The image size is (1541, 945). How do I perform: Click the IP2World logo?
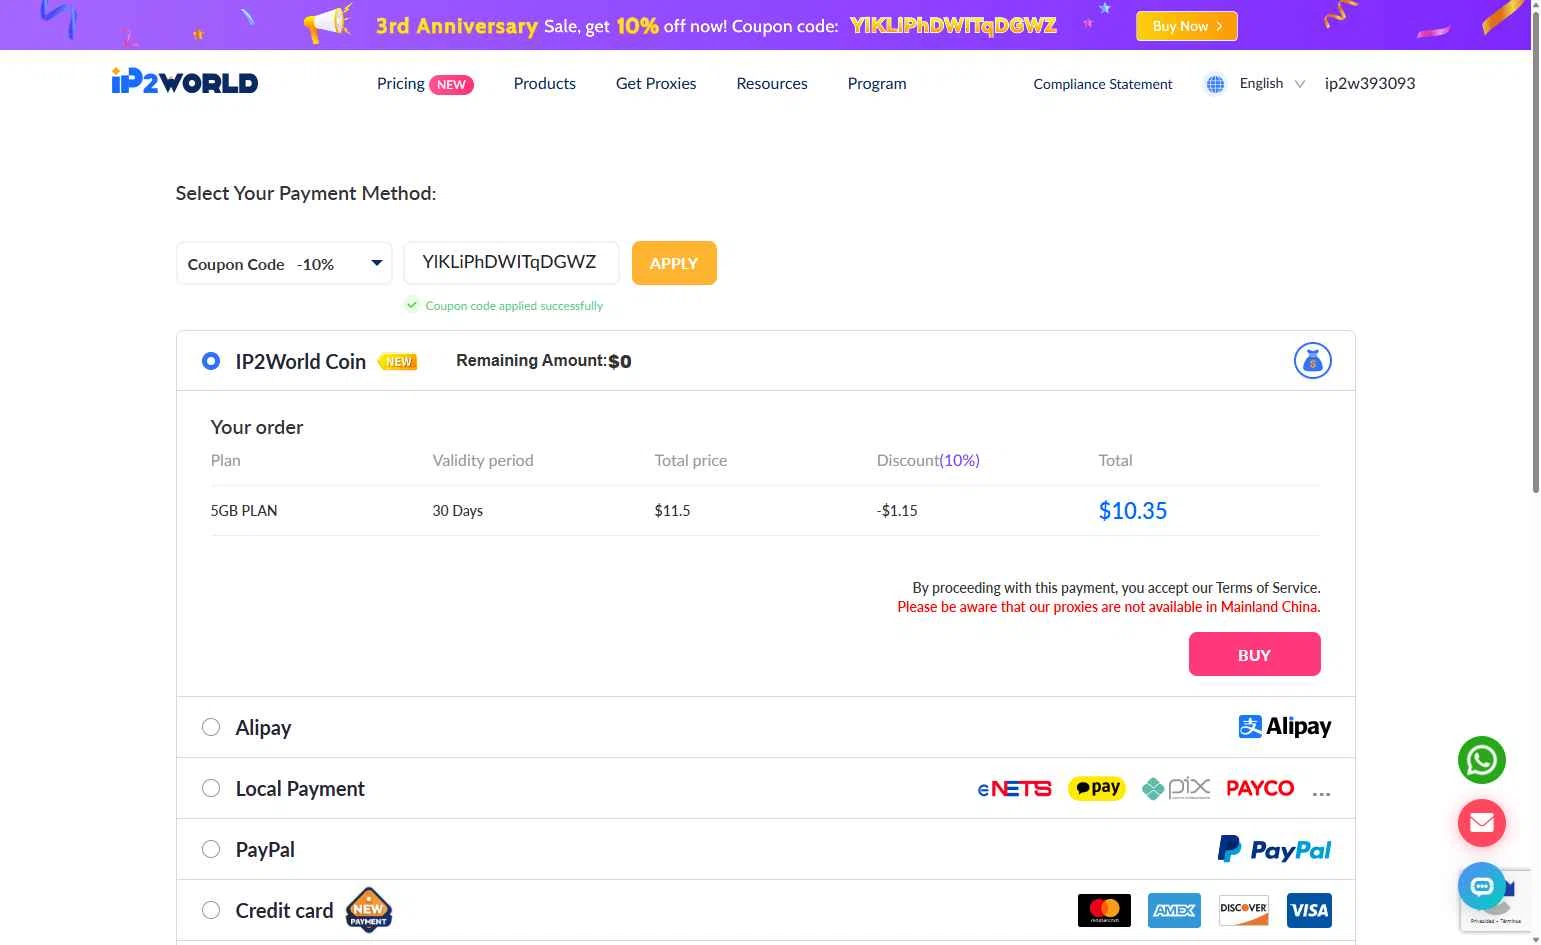pos(184,81)
